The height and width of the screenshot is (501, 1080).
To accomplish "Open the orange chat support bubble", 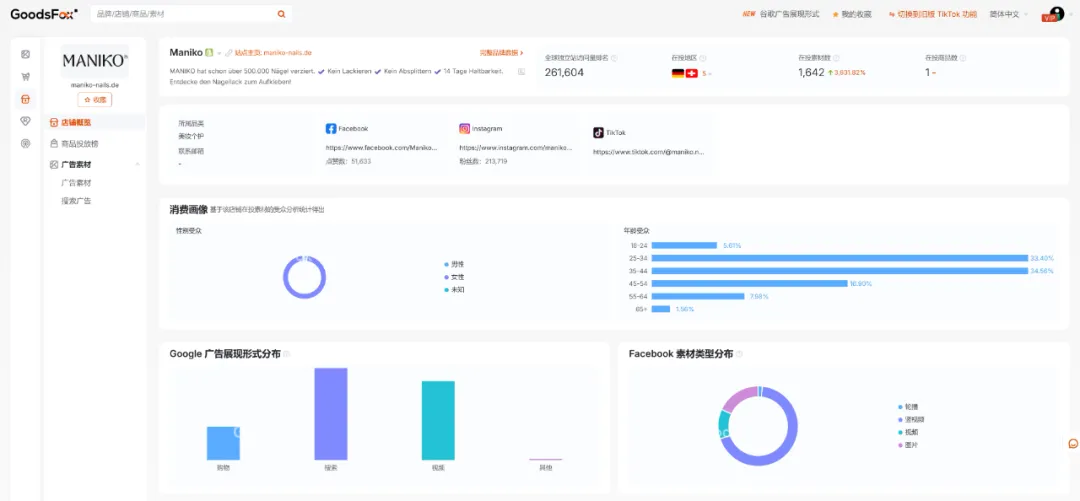I will [1072, 443].
